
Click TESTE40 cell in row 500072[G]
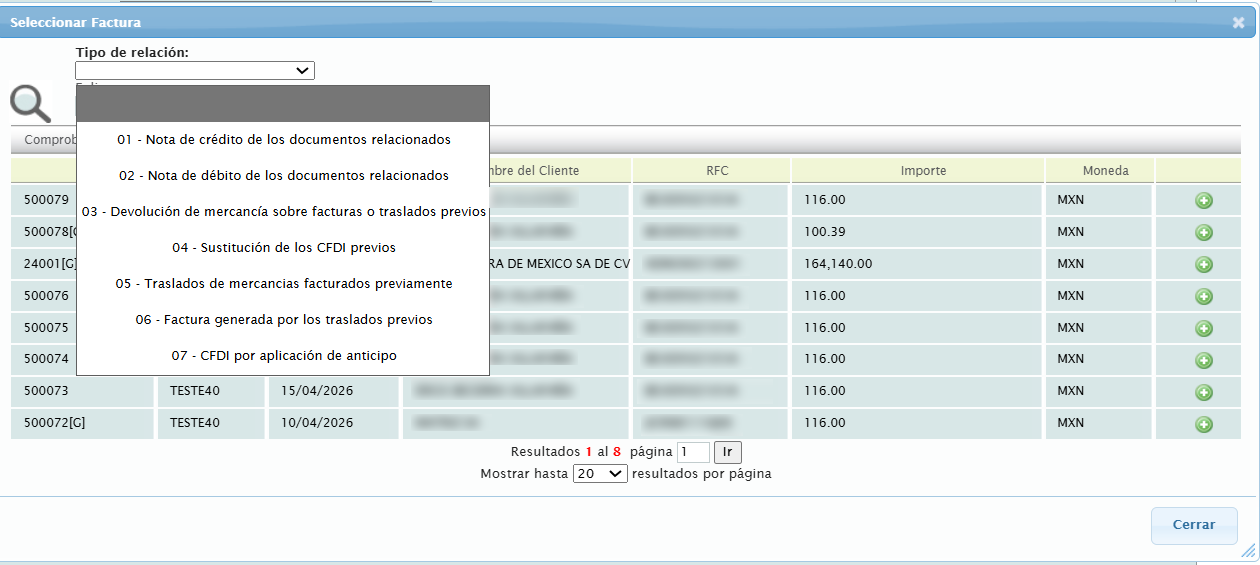click(x=210, y=423)
